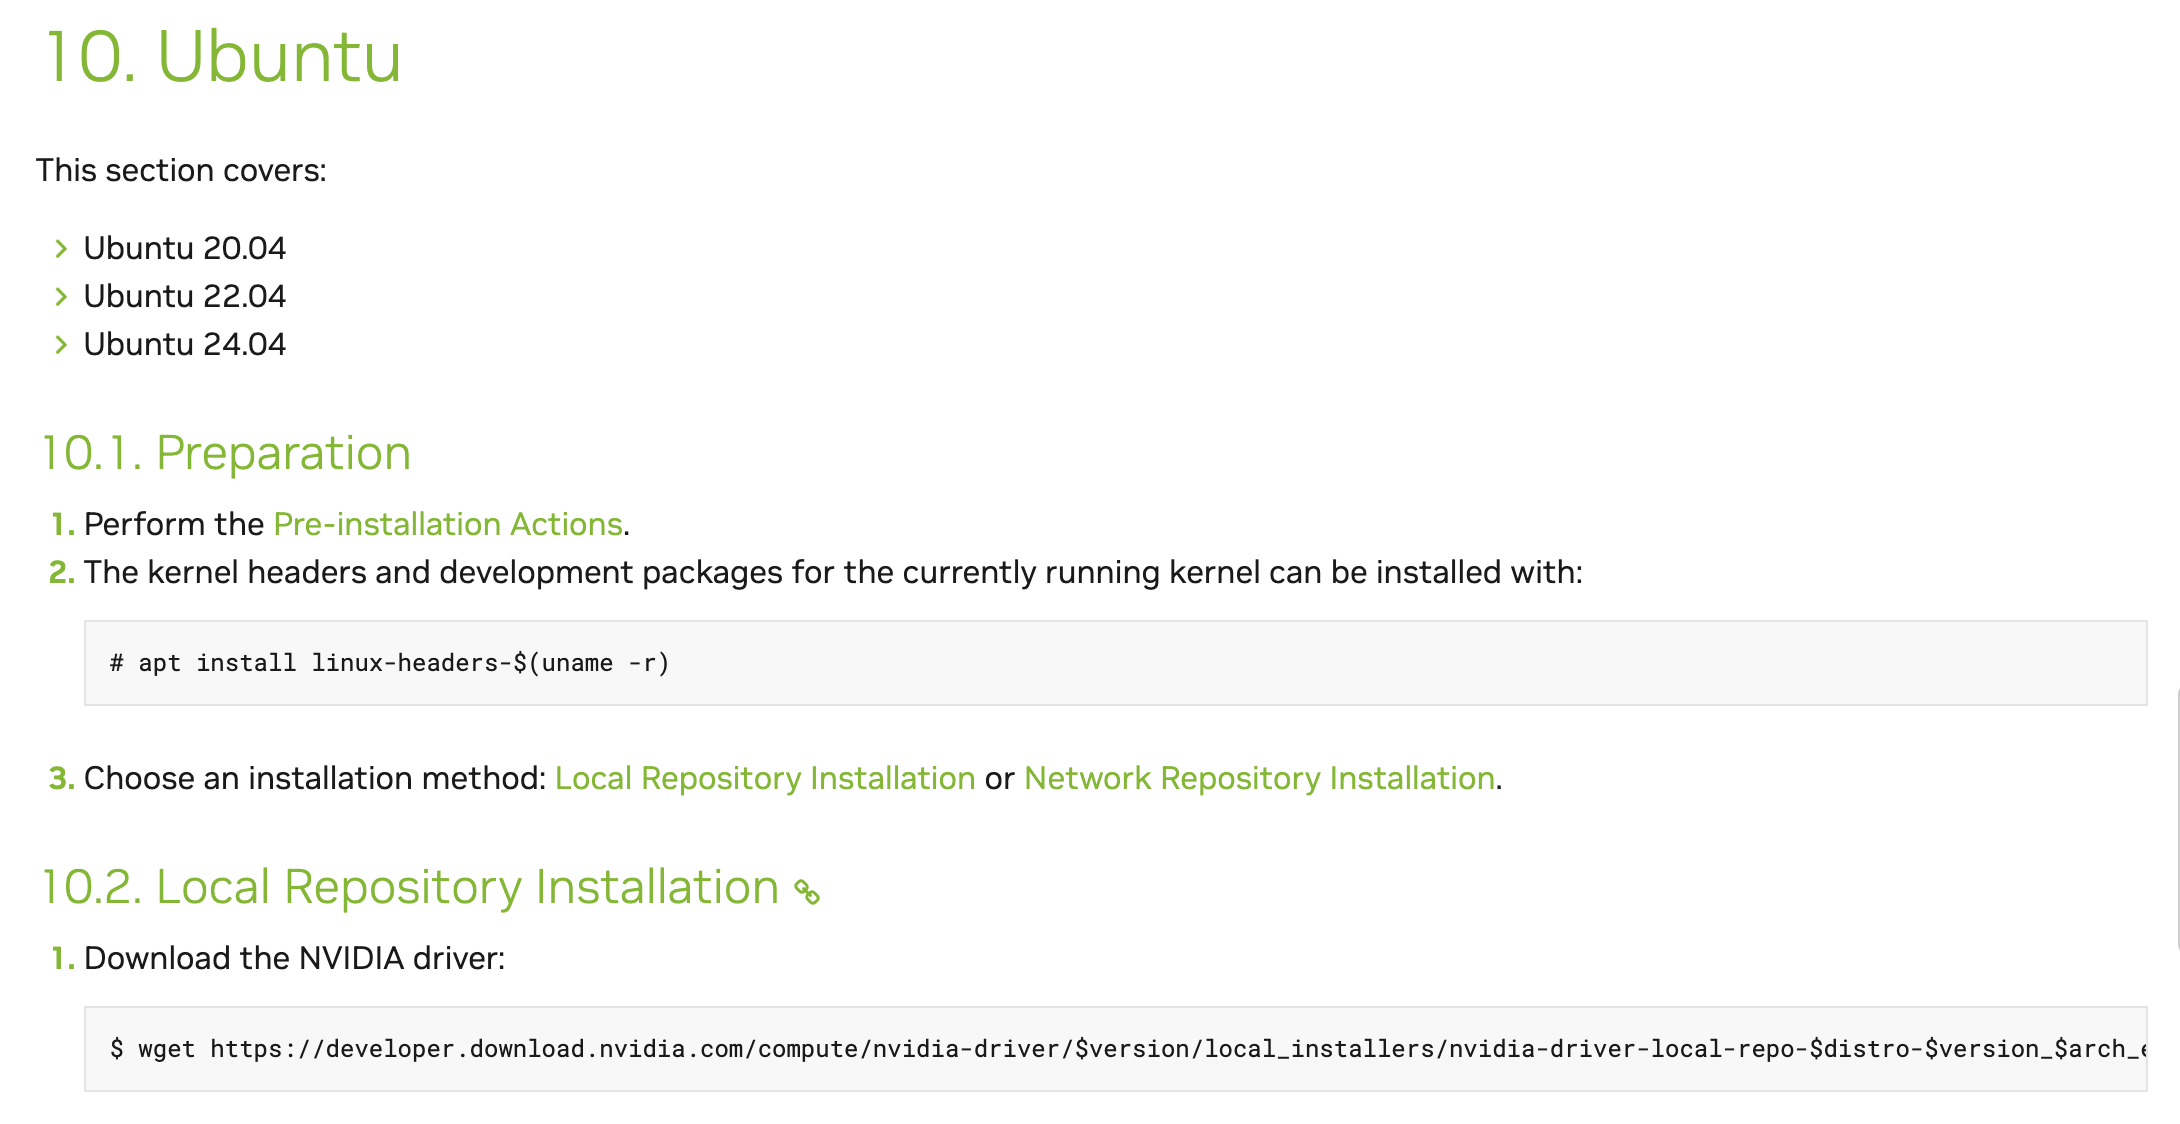Click inside the apt install linux-headers code block

click(x=1115, y=663)
